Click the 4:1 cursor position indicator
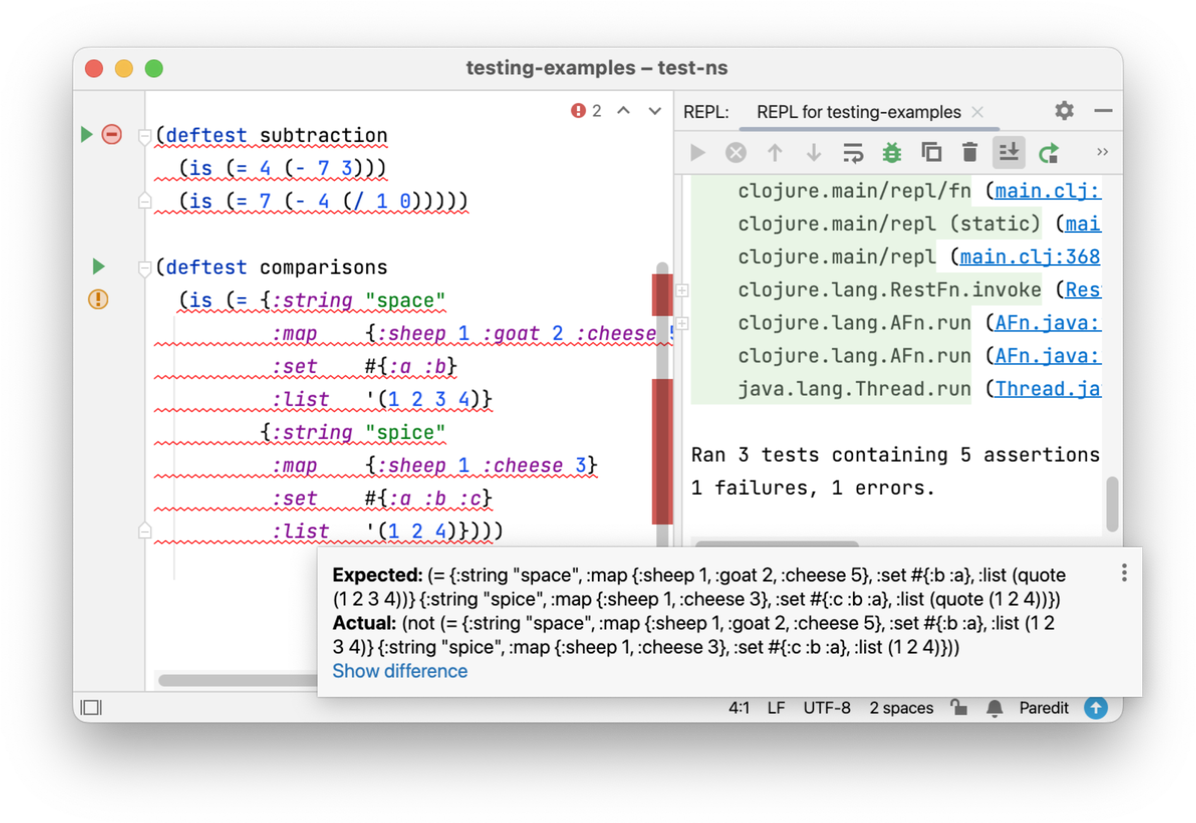This screenshot has height=823, width=1196. click(x=738, y=708)
